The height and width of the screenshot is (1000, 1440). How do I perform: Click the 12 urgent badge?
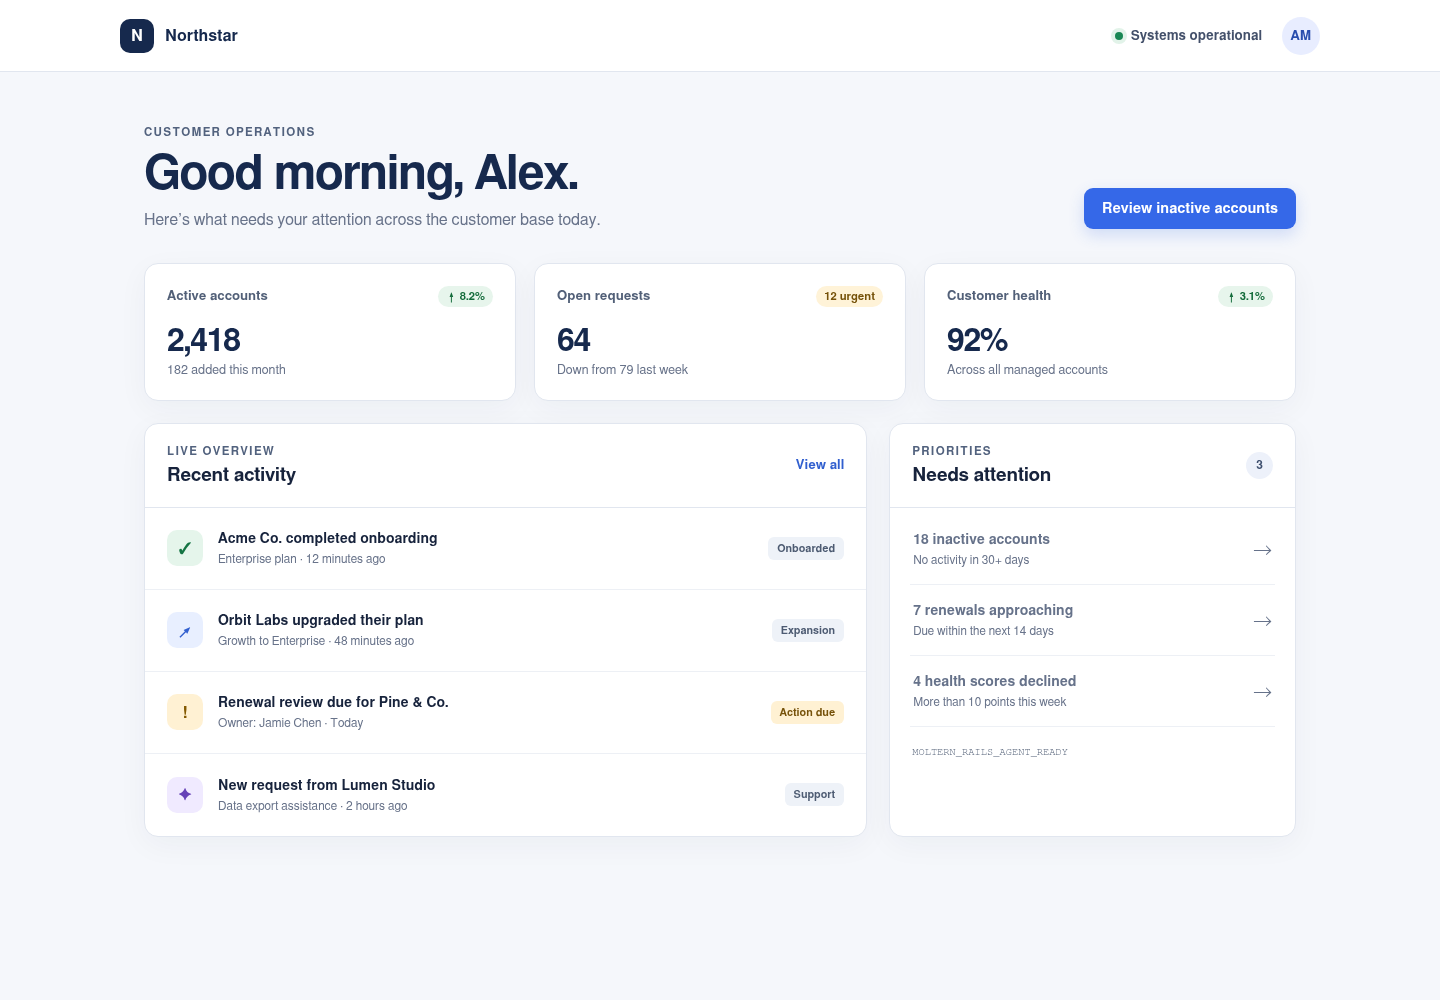[x=849, y=296]
